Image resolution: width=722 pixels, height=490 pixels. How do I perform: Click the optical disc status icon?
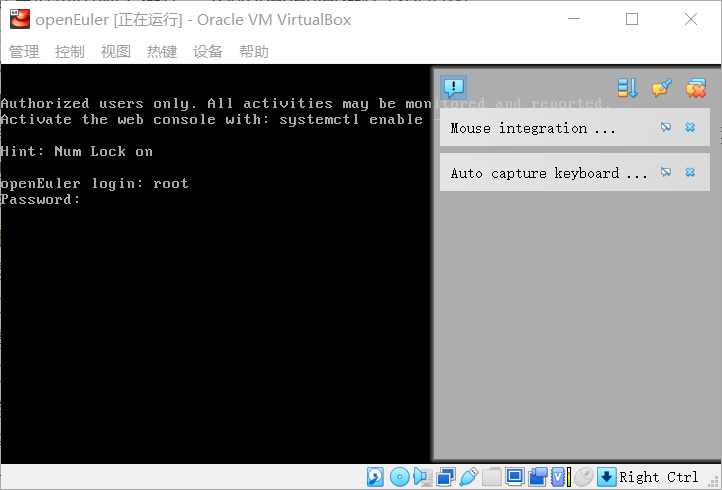(399, 477)
